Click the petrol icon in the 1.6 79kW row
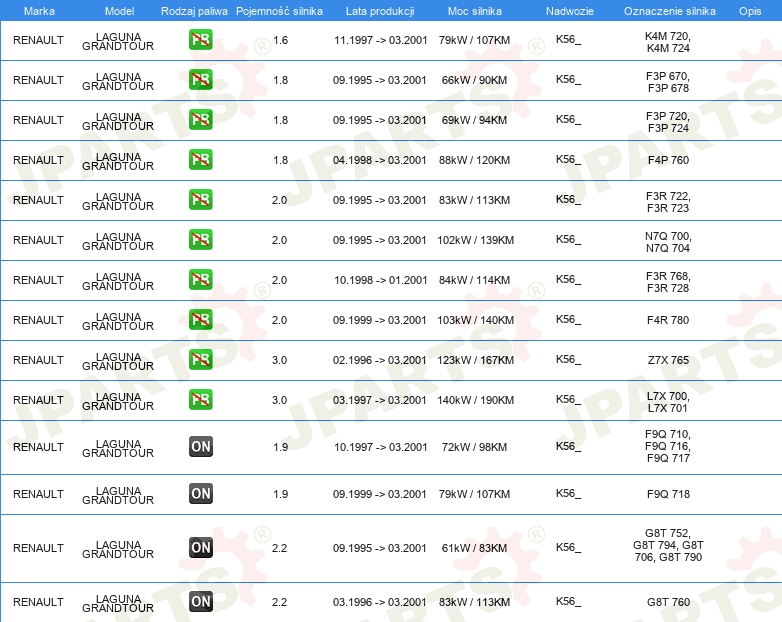 tap(201, 40)
